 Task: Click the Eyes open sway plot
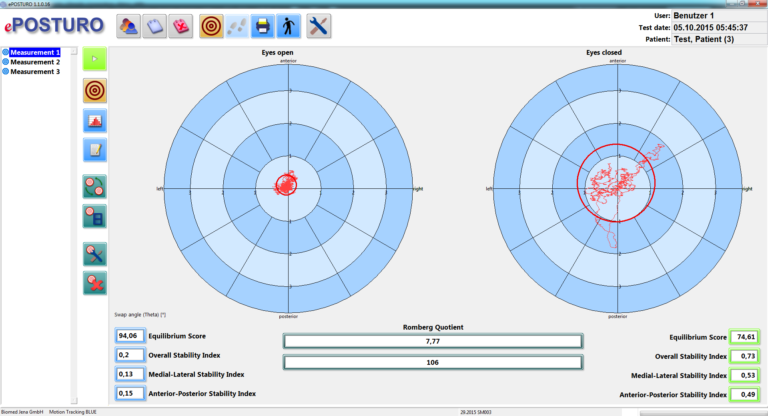[291, 187]
